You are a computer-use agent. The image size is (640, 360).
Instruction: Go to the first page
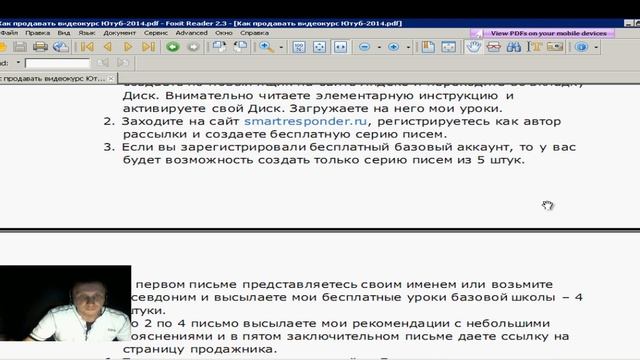click(x=87, y=47)
